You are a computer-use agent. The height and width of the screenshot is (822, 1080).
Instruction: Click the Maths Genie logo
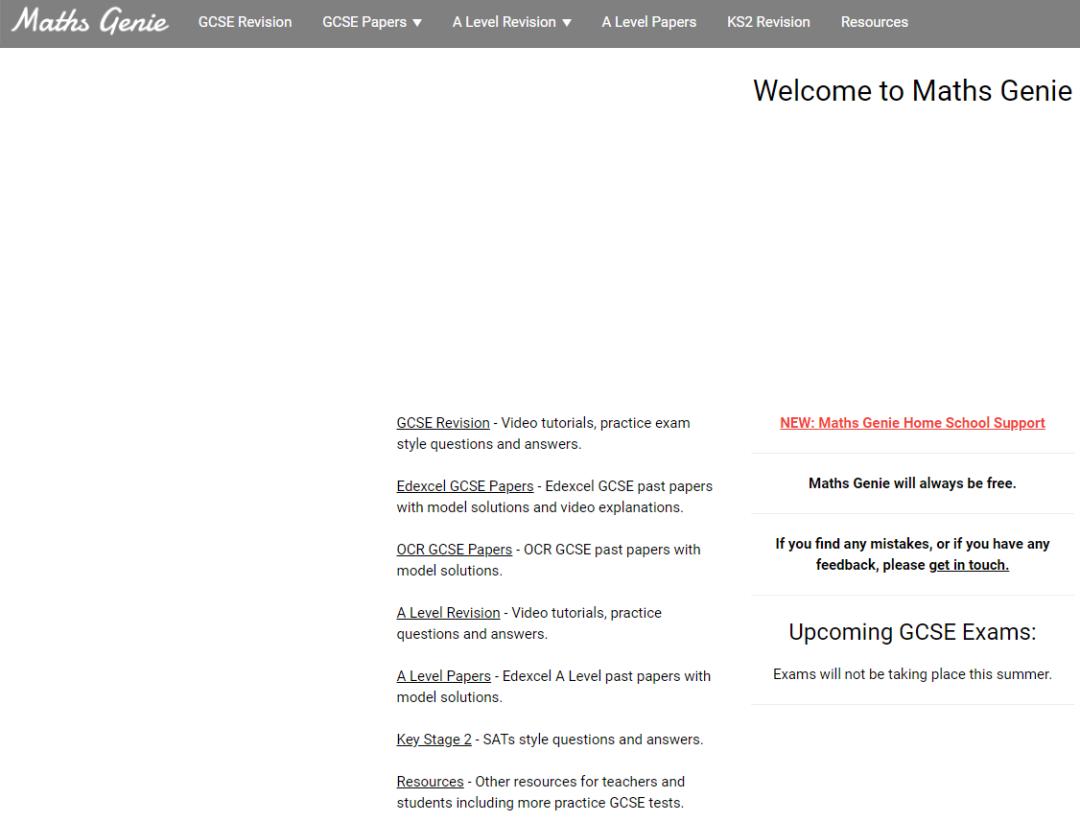click(x=90, y=21)
